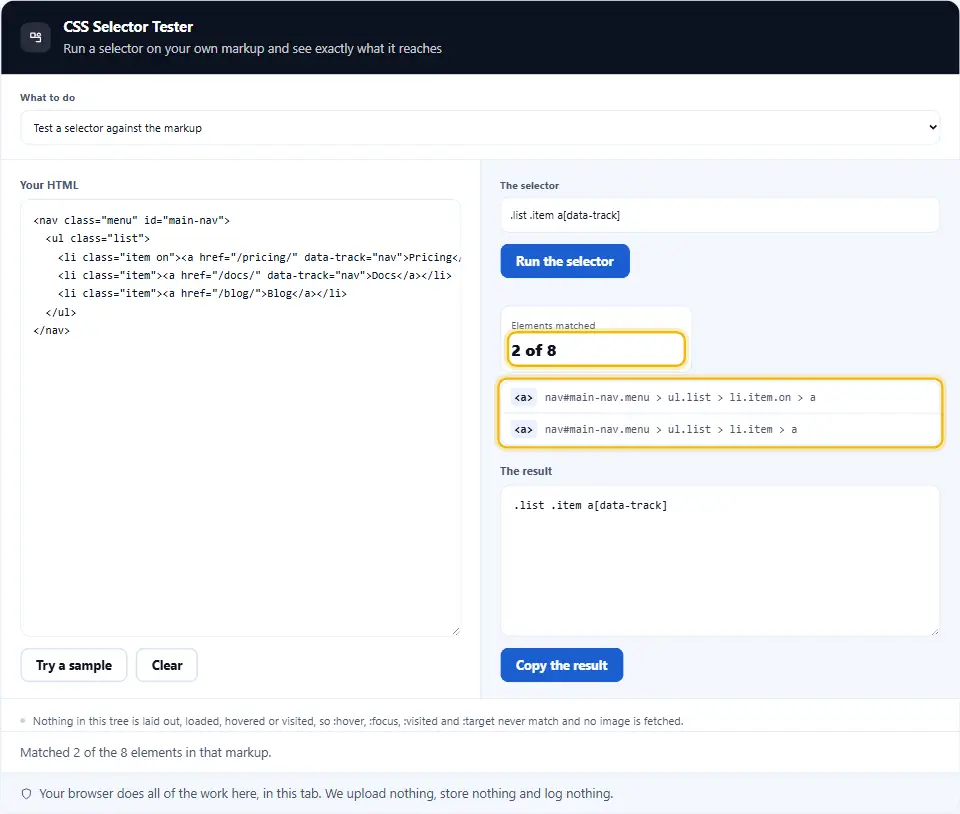The height and width of the screenshot is (814, 960).
Task: Copy the result to clipboard
Action: click(561, 665)
